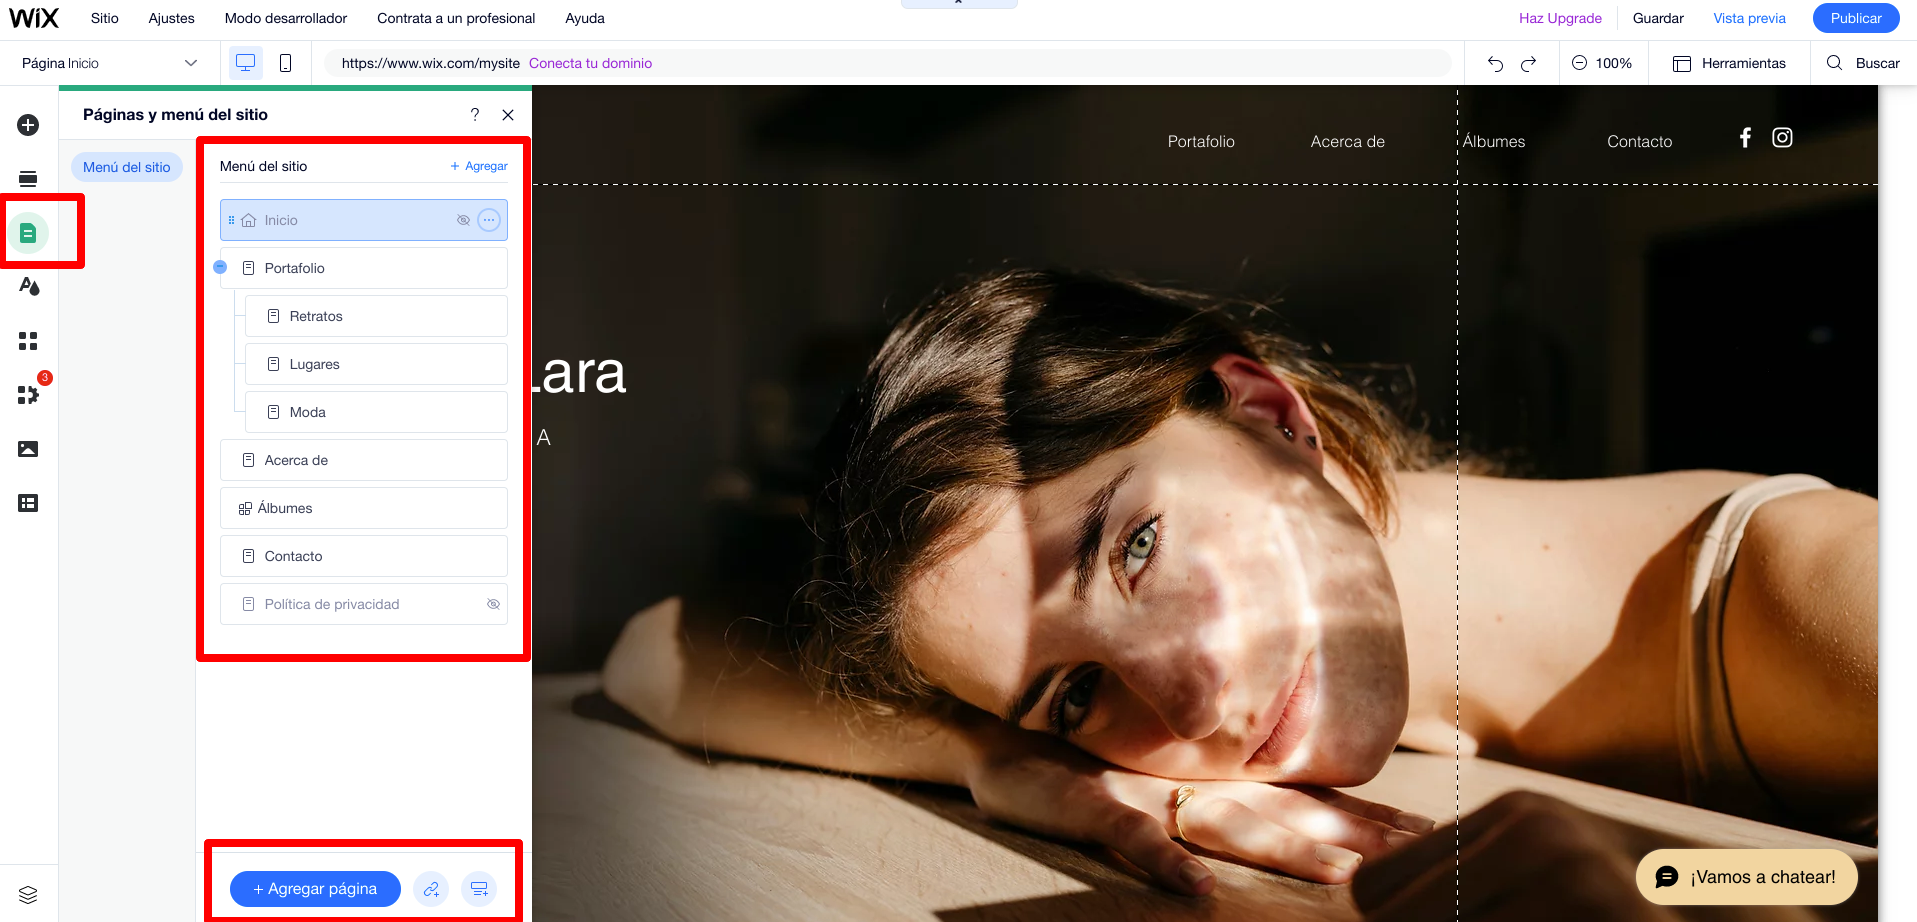Open the ¡Vamos a chatear! chat widget
Screen dimensions: 1917x922
pyautogui.click(x=1746, y=877)
